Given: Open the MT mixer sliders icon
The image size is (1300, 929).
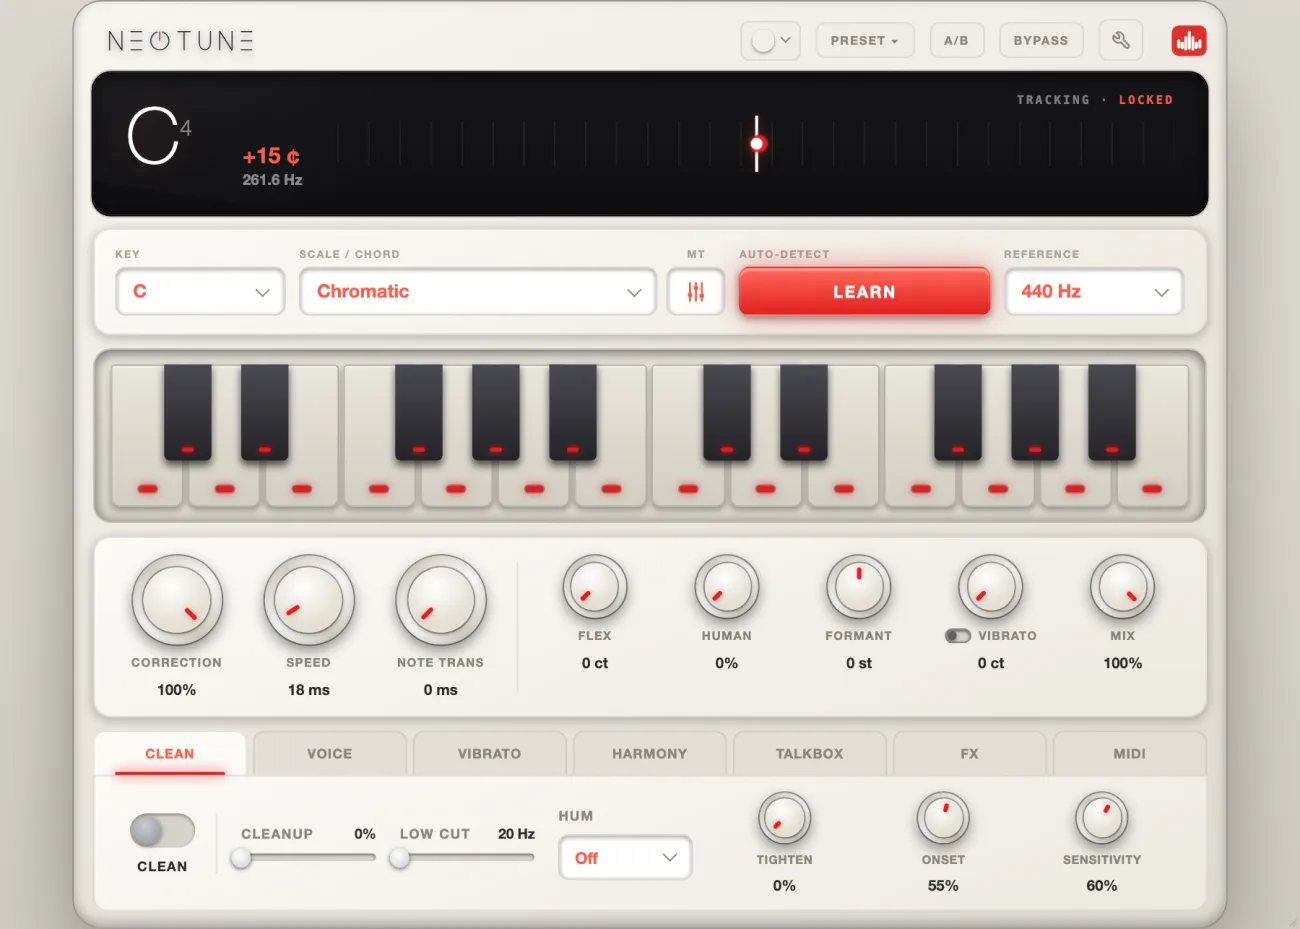Looking at the screenshot, I should point(696,292).
